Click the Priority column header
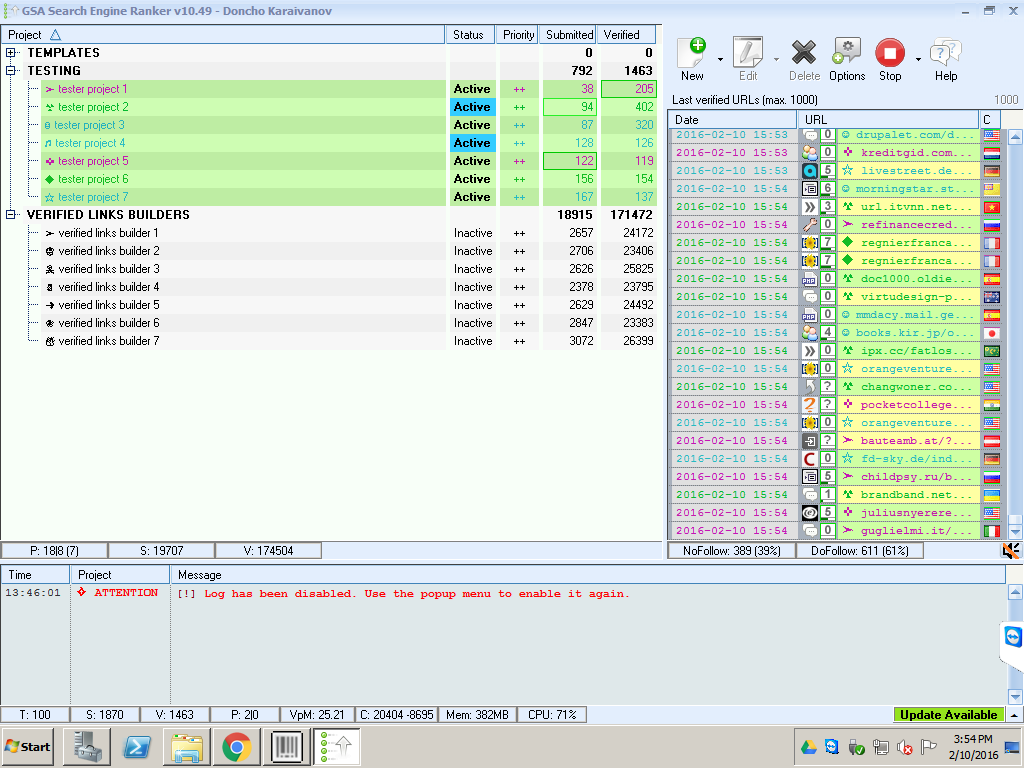 click(519, 35)
